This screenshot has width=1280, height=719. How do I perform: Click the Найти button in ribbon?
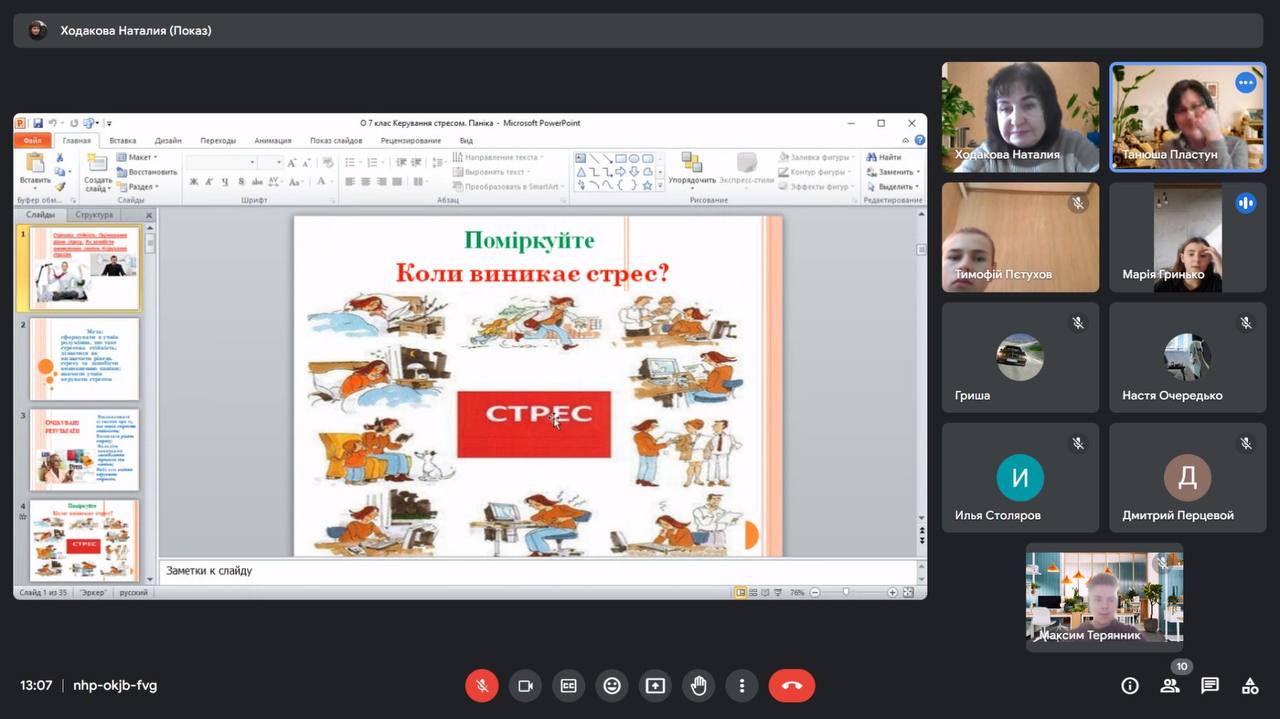tap(884, 157)
